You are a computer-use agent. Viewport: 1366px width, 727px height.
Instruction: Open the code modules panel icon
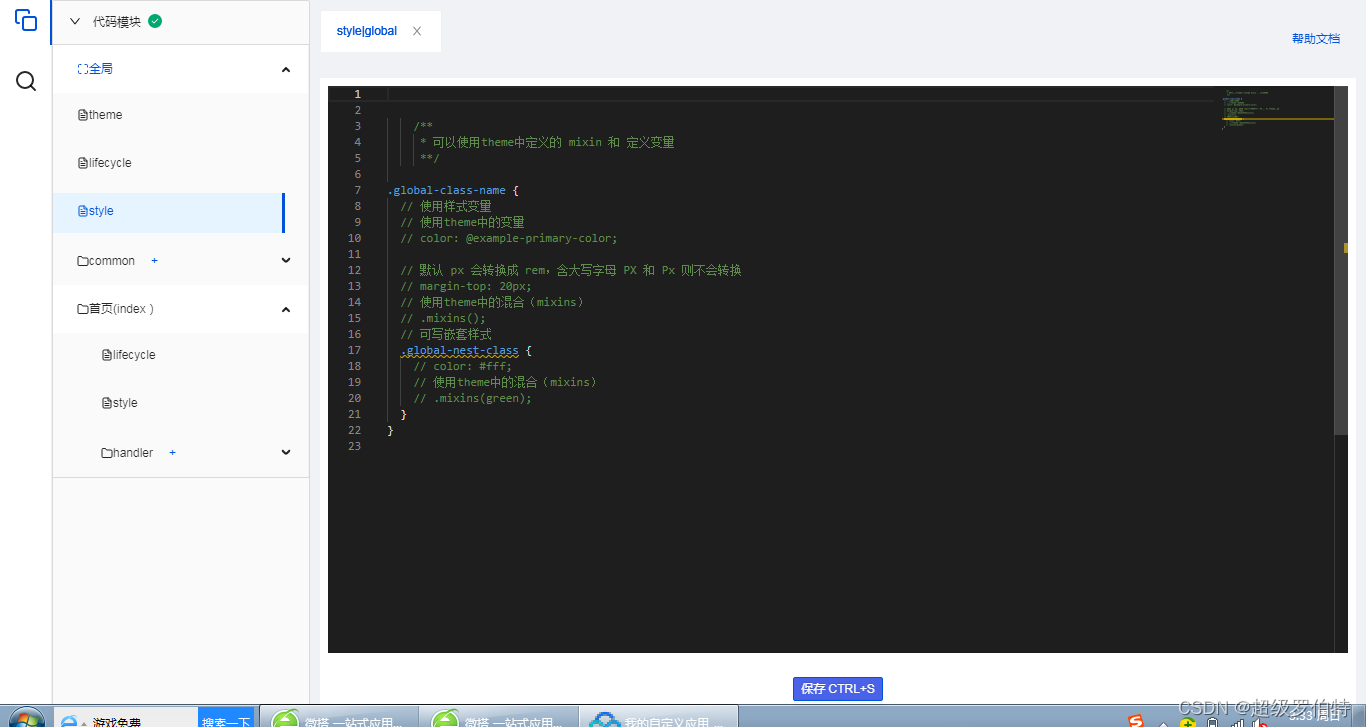coord(26,21)
